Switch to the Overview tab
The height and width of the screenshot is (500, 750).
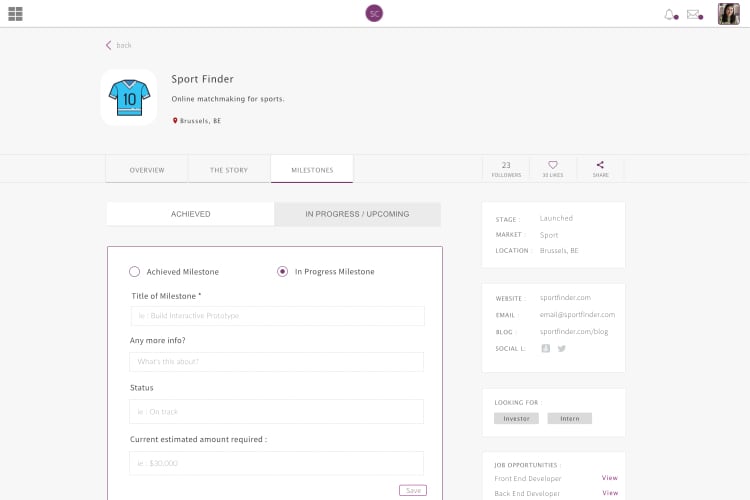click(x=147, y=170)
